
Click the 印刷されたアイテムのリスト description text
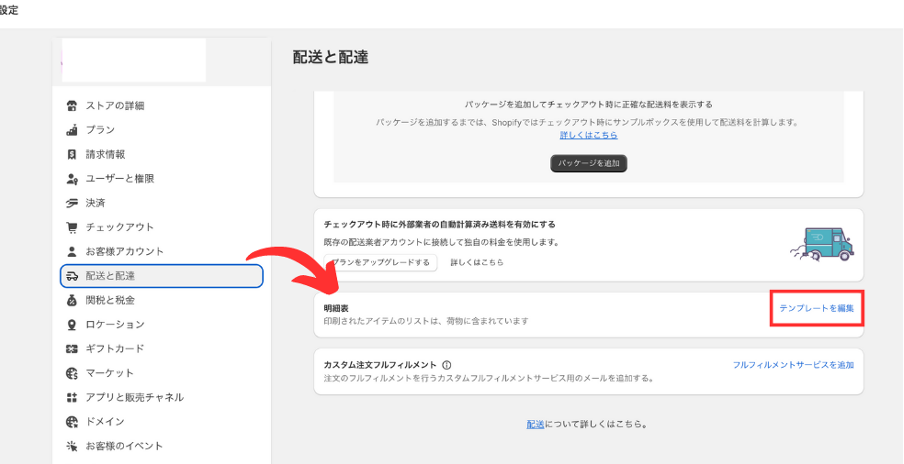tap(426, 320)
